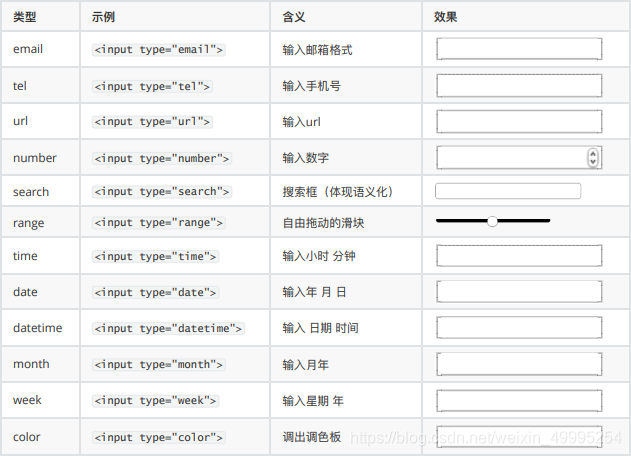Click the code <input type="url">
631x456 pixels.
point(152,122)
